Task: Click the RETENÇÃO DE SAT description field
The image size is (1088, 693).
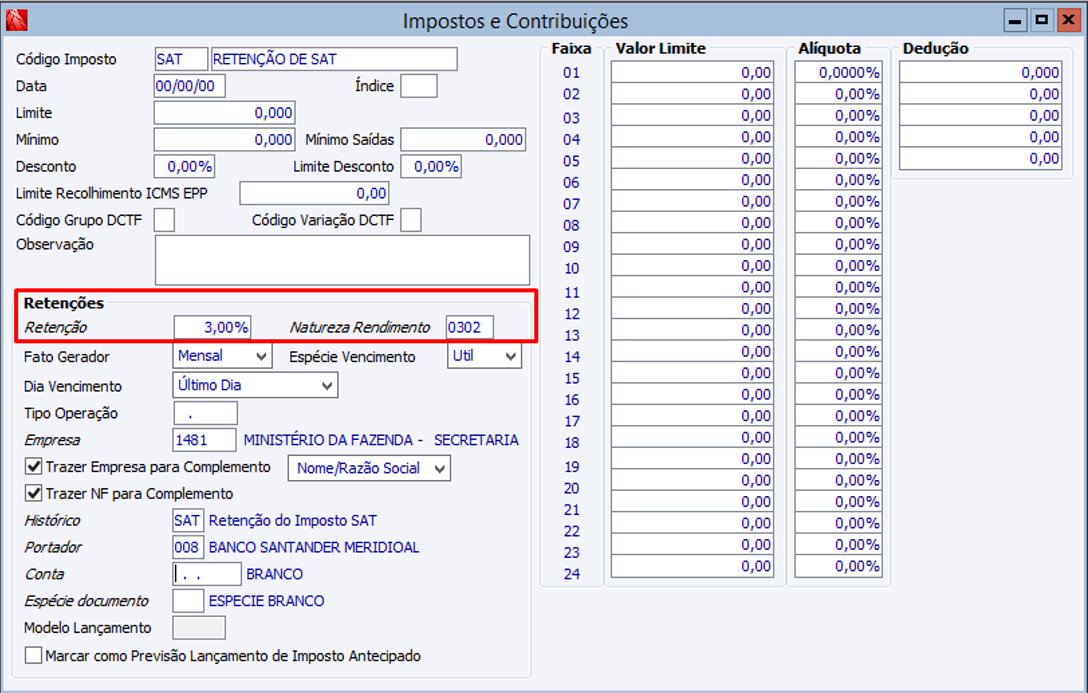Action: click(x=334, y=59)
